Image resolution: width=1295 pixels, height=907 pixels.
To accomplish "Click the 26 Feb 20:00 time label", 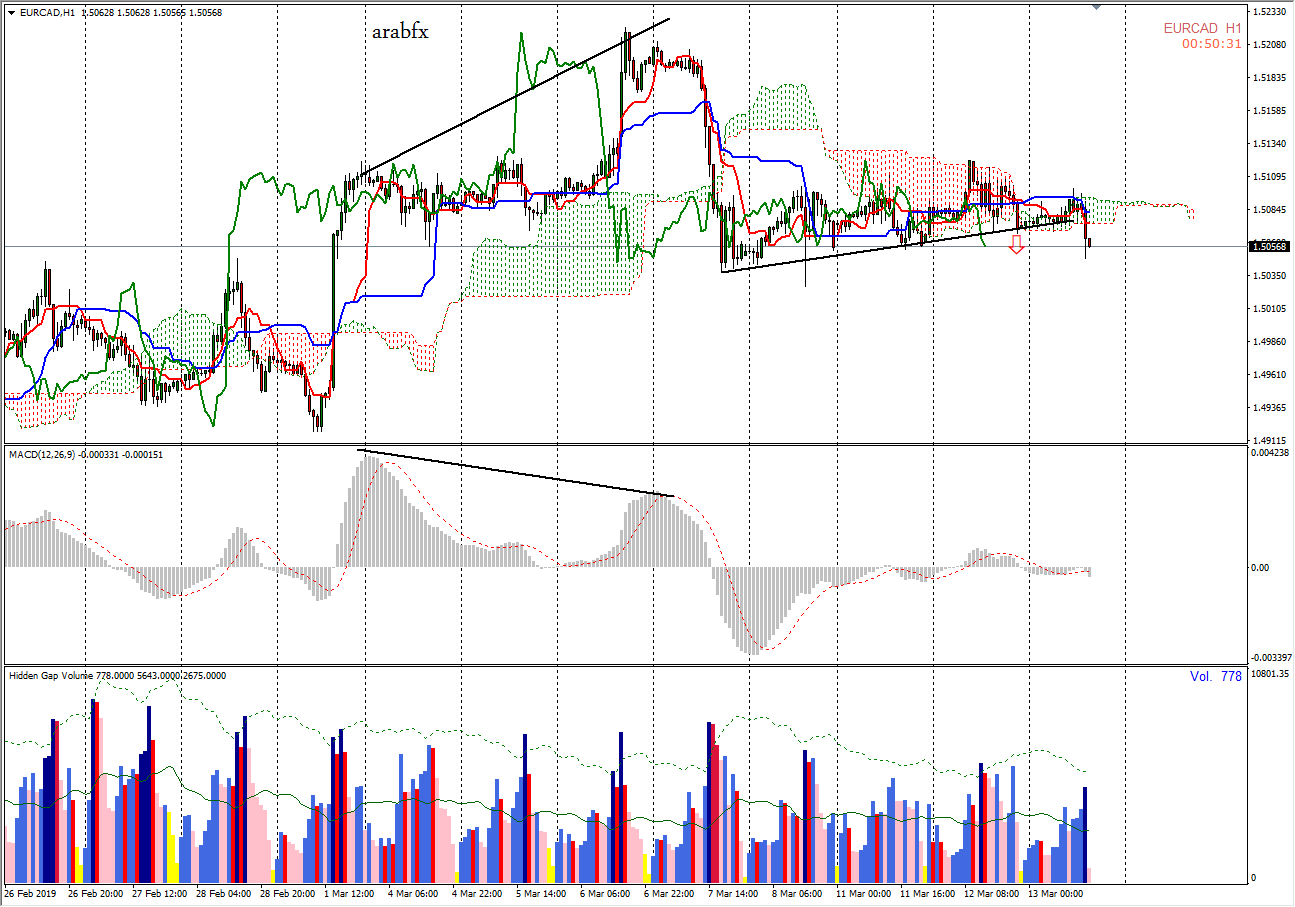I will coord(96,893).
